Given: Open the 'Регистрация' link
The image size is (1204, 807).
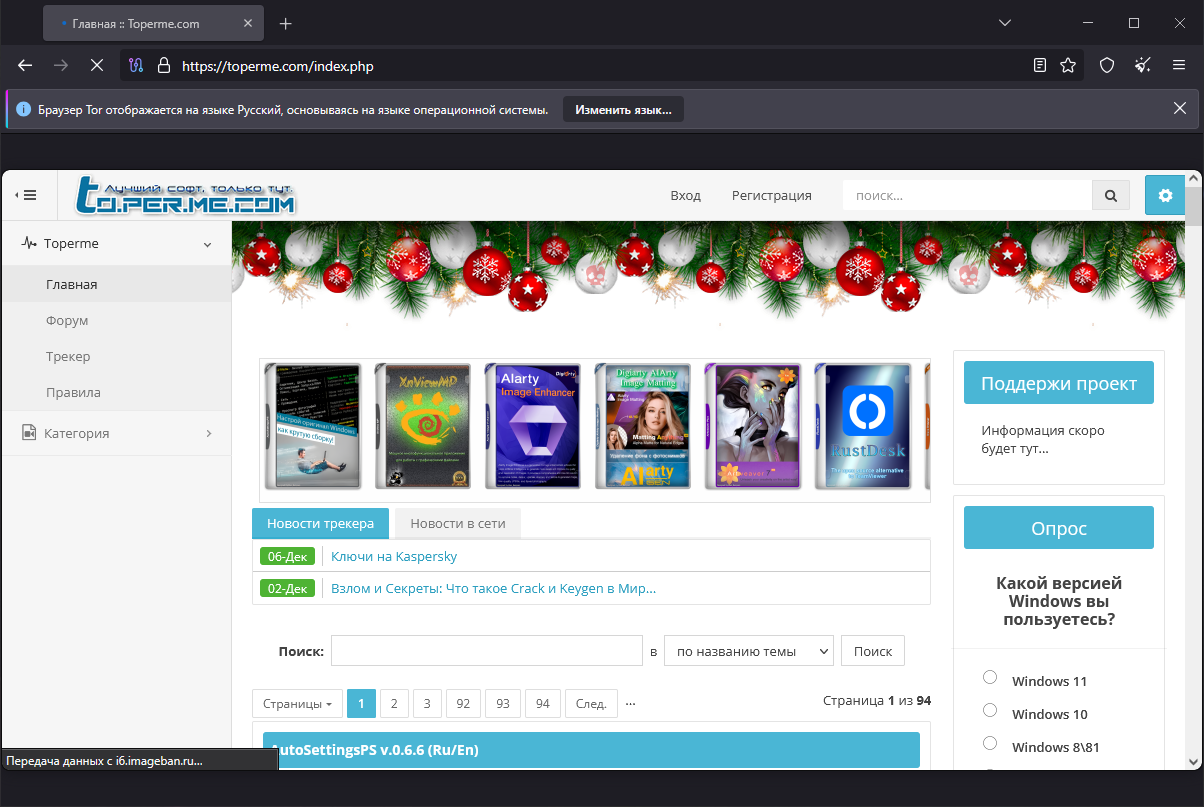Looking at the screenshot, I should click(772, 195).
